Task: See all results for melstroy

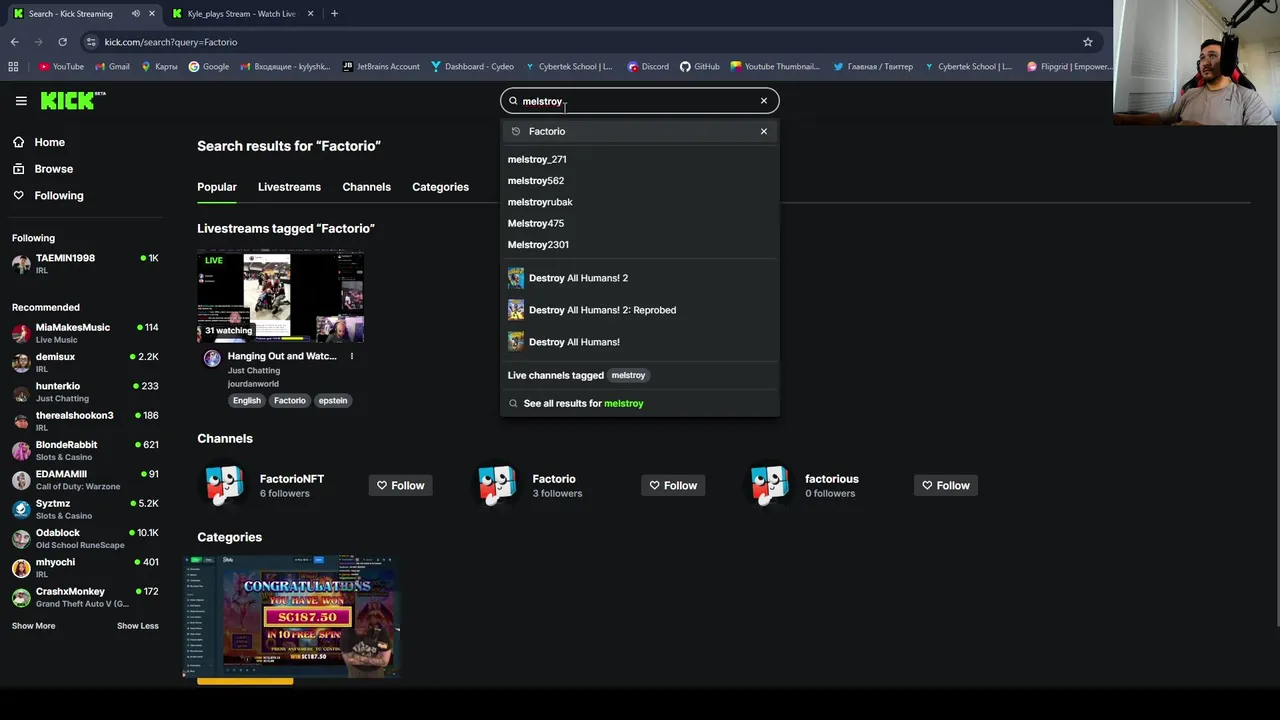Action: pyautogui.click(x=640, y=403)
